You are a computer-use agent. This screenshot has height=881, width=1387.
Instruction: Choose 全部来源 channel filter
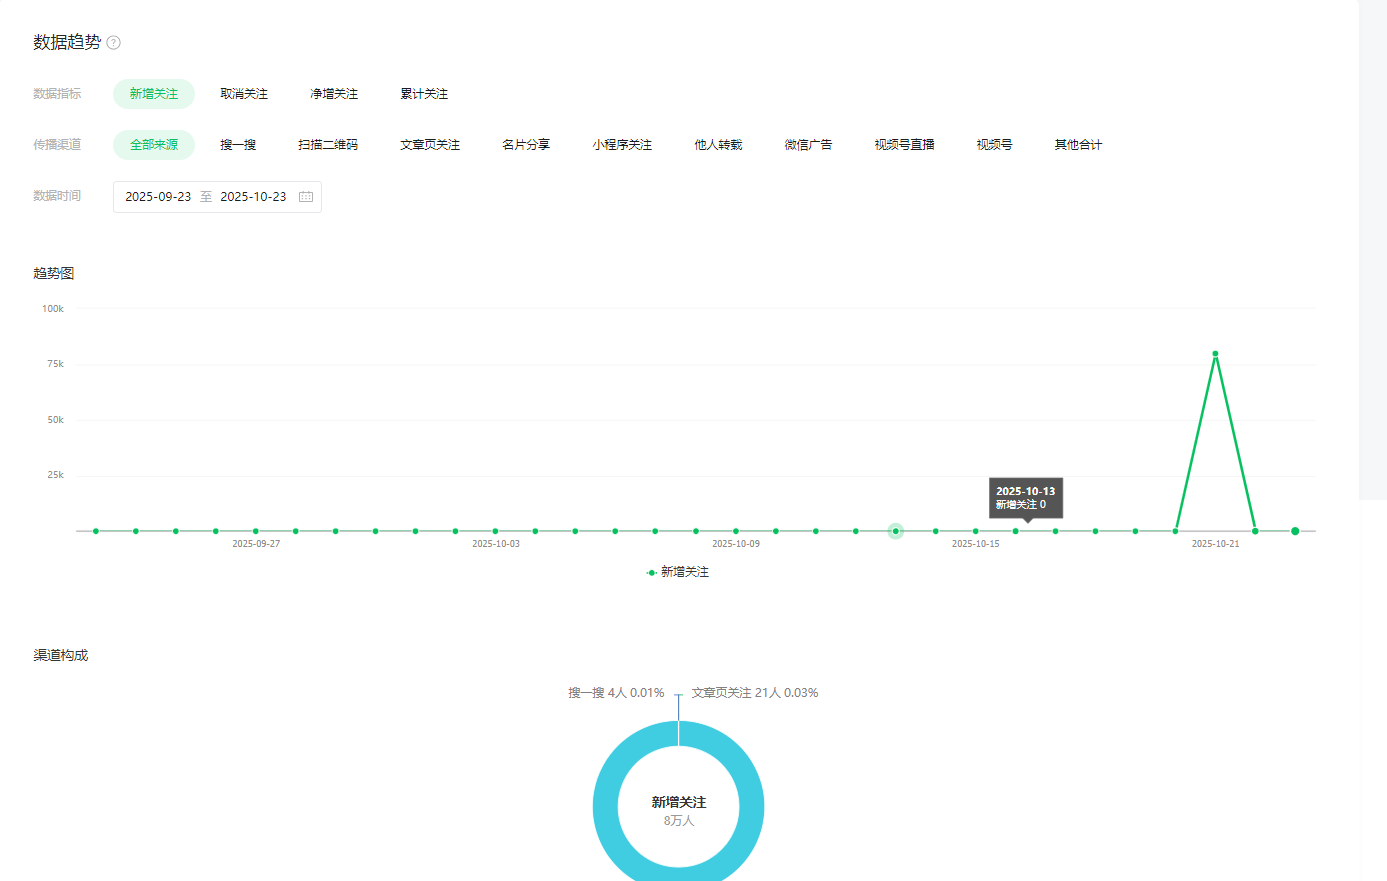point(153,145)
